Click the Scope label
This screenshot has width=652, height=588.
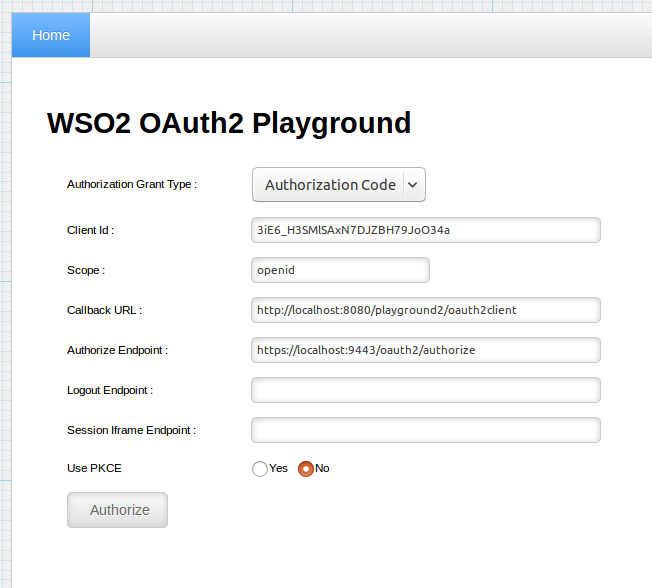[86, 270]
